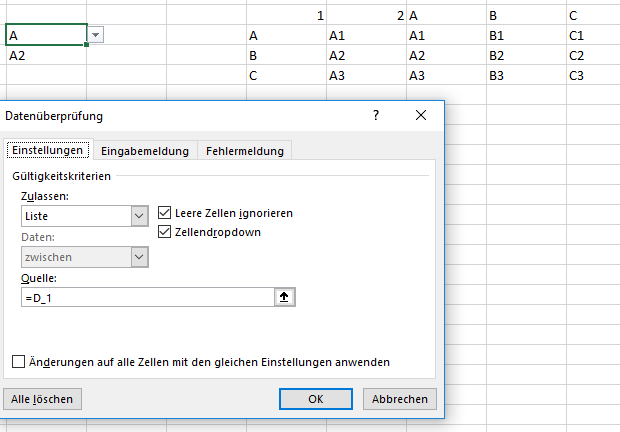The width and height of the screenshot is (620, 432).
Task: Open the Fehlermeldung tab
Action: pyautogui.click(x=245, y=151)
